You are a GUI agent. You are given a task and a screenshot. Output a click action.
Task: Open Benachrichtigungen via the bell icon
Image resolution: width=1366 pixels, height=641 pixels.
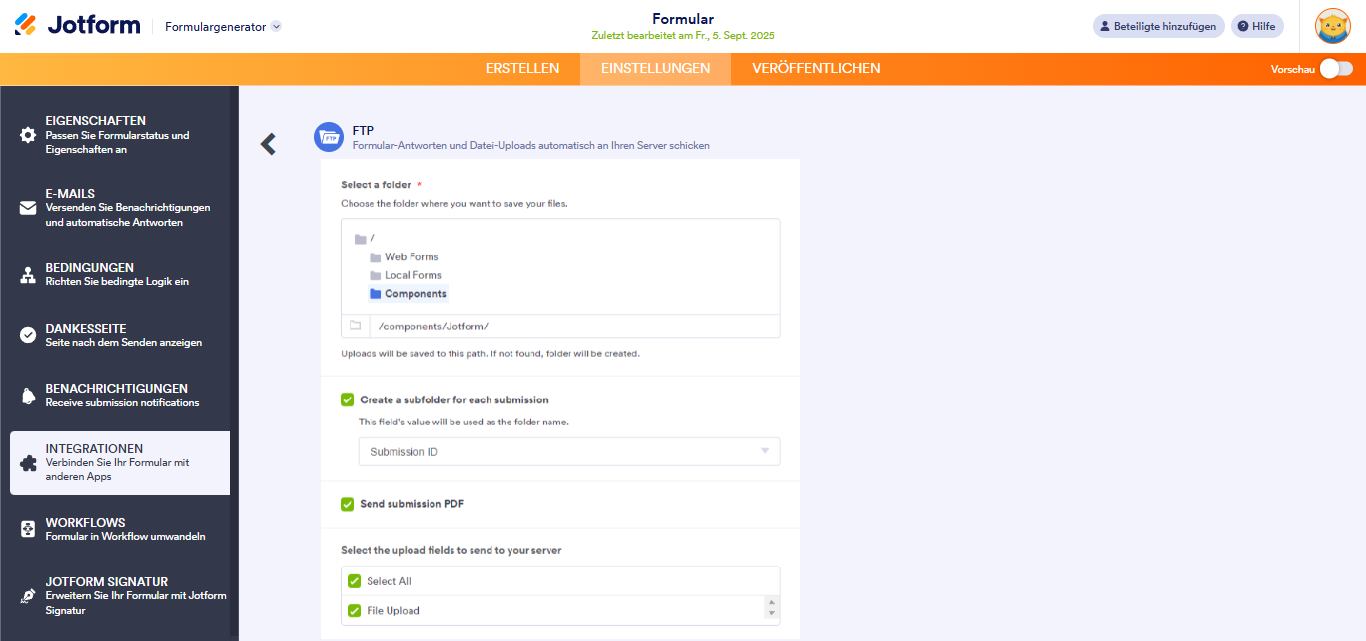pos(27,395)
